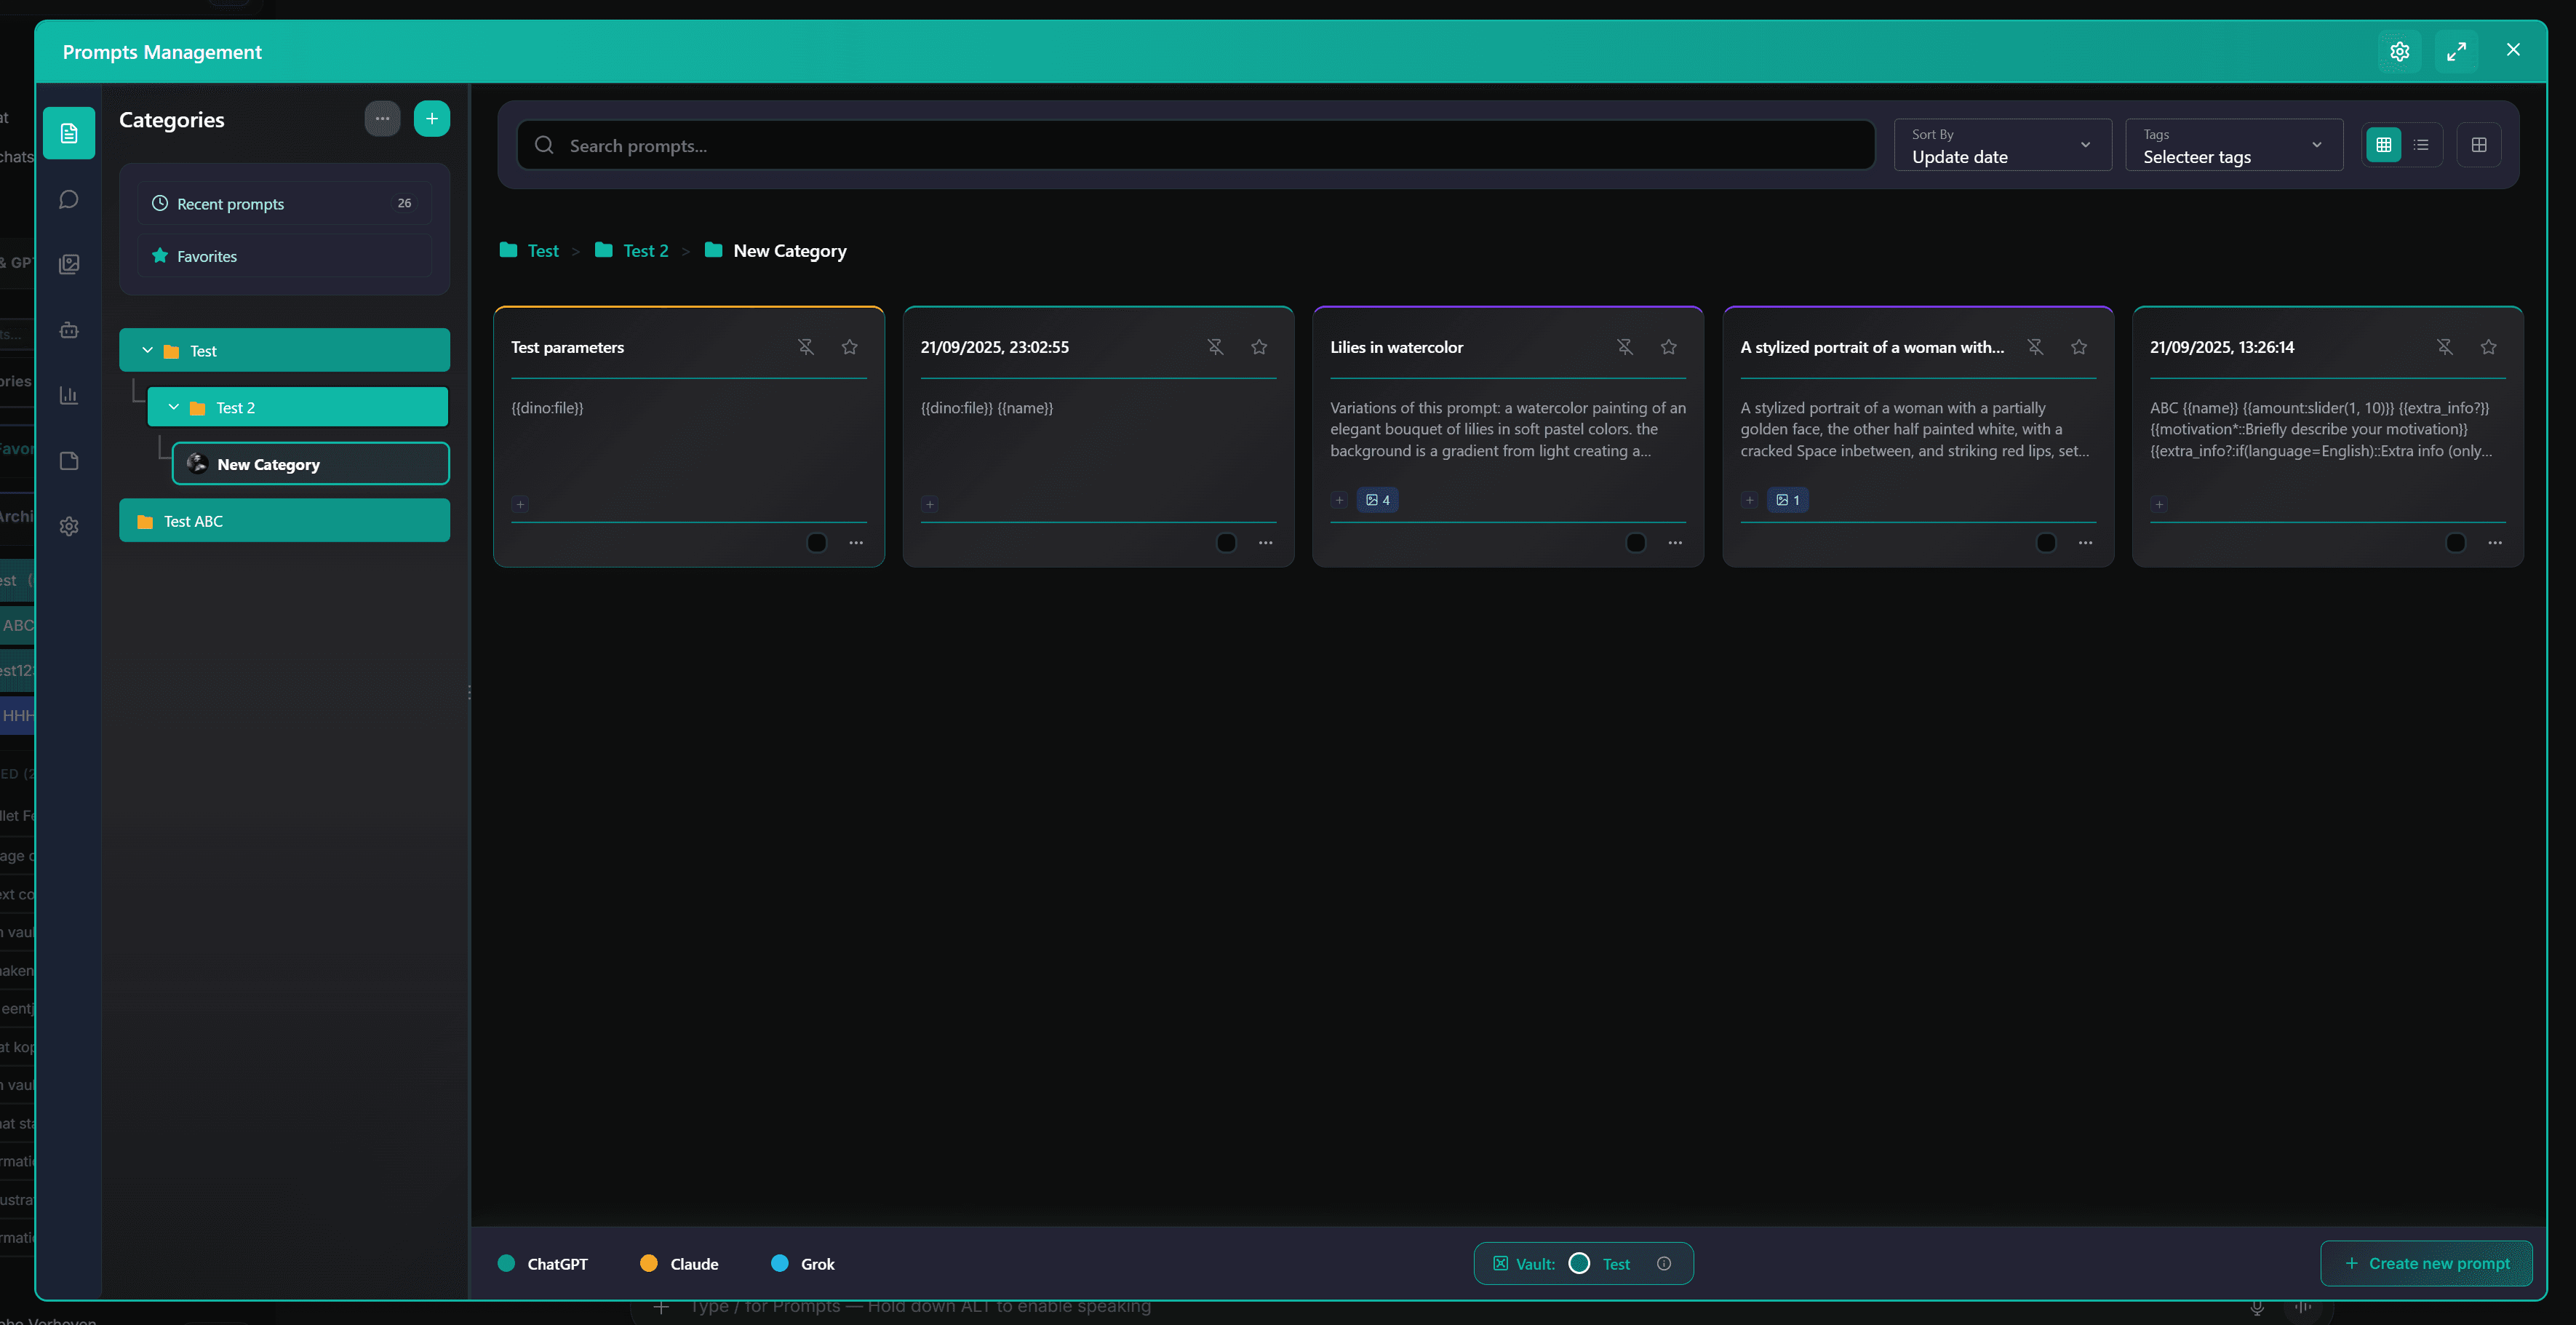Select the robot assistant icon in the sidebar
The height and width of the screenshot is (1325, 2576).
coord(69,330)
